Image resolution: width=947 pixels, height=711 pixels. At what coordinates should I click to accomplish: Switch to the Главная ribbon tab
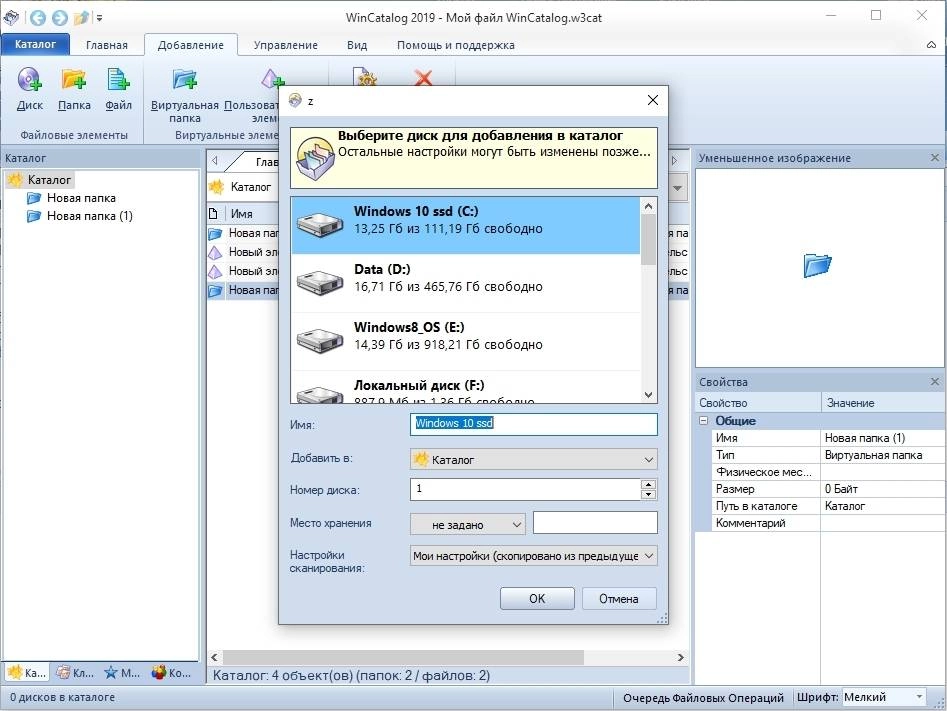107,45
